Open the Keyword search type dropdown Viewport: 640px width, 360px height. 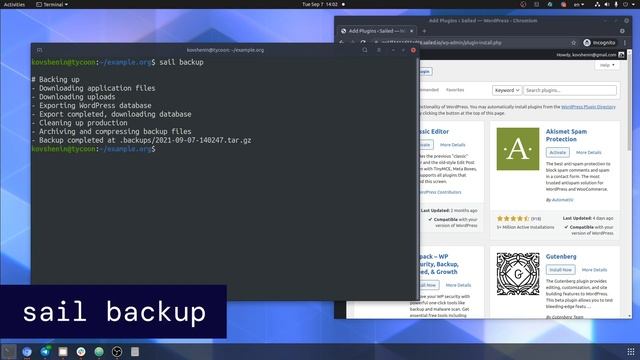[x=507, y=90]
